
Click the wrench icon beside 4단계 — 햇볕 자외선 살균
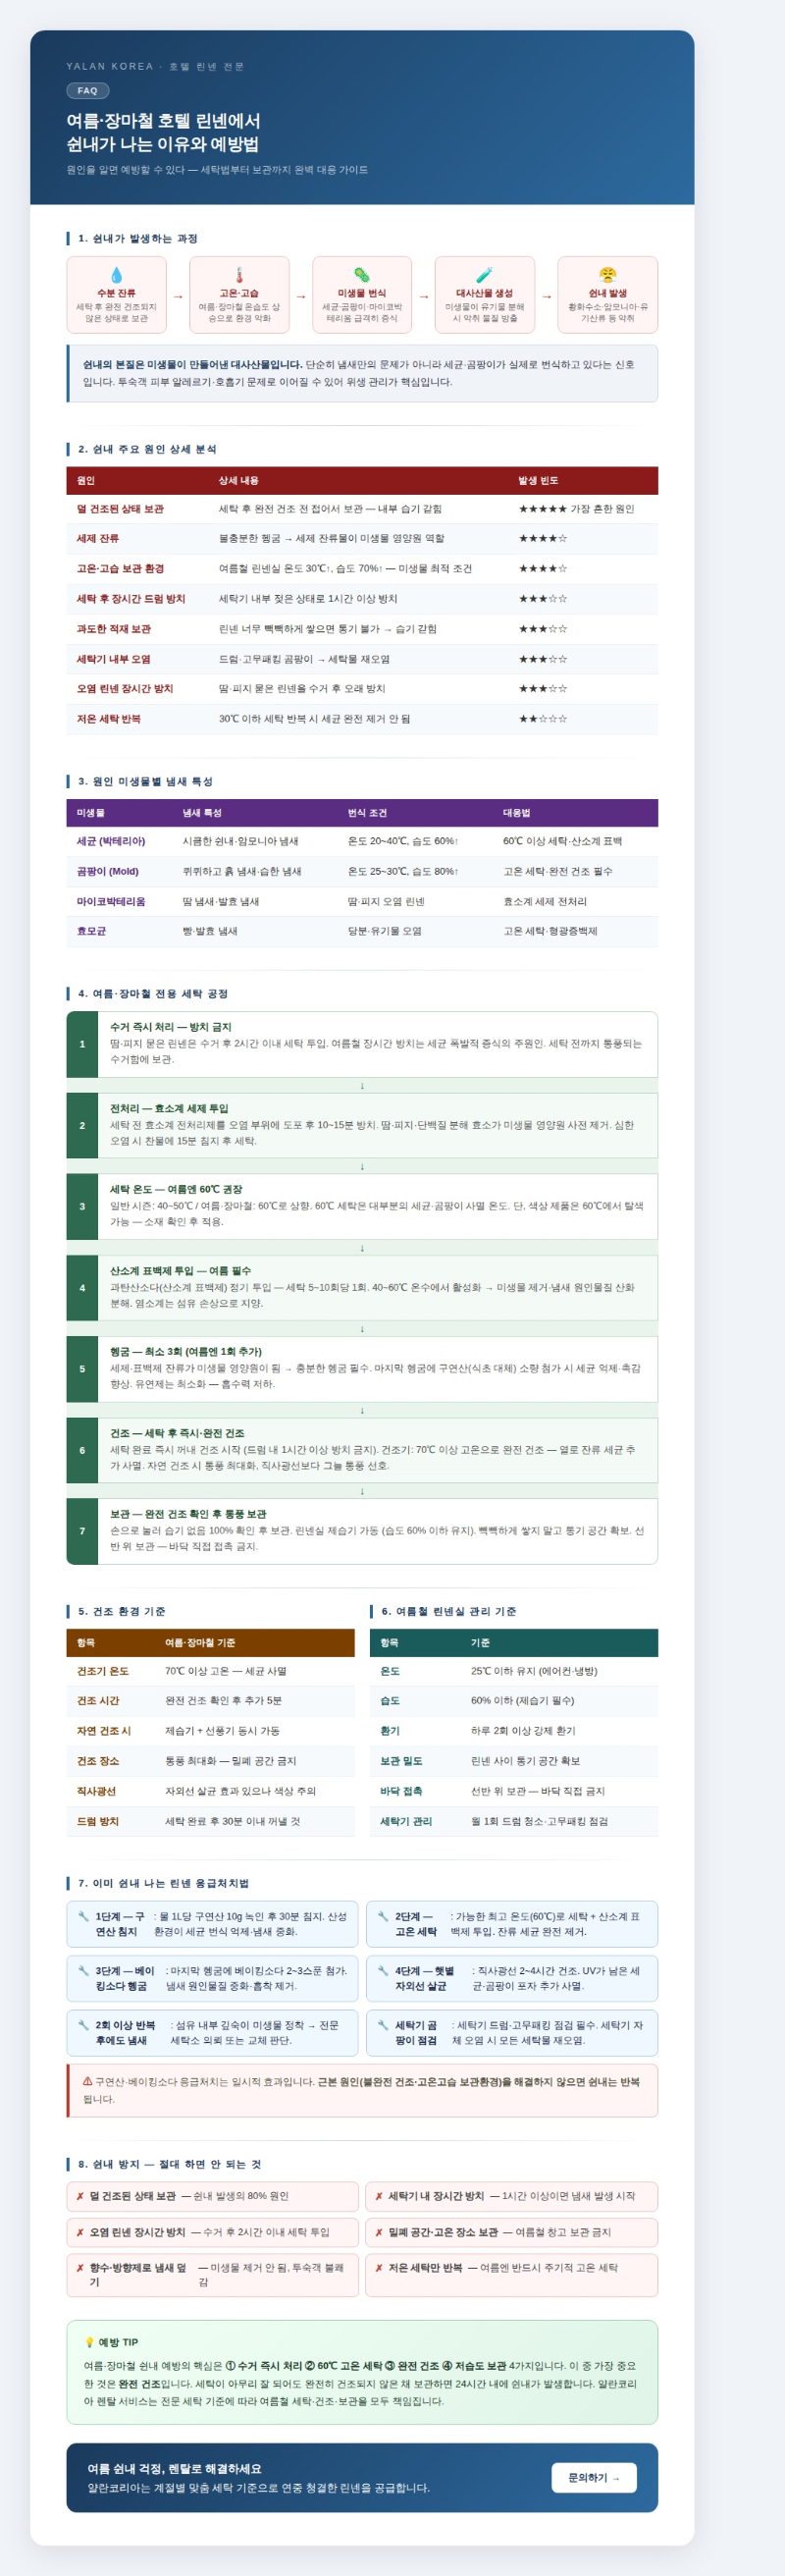coord(383,1971)
